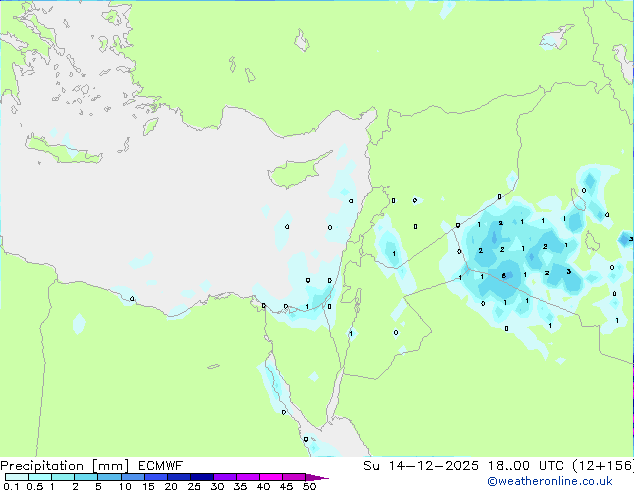
Task: Click the '0.5' legend scale label
Action: (34, 486)
